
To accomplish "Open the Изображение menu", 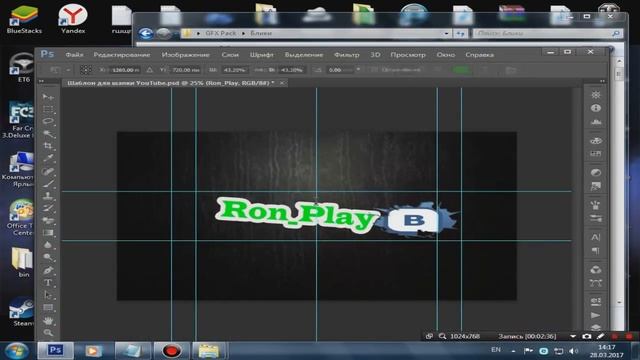I will (x=186, y=55).
